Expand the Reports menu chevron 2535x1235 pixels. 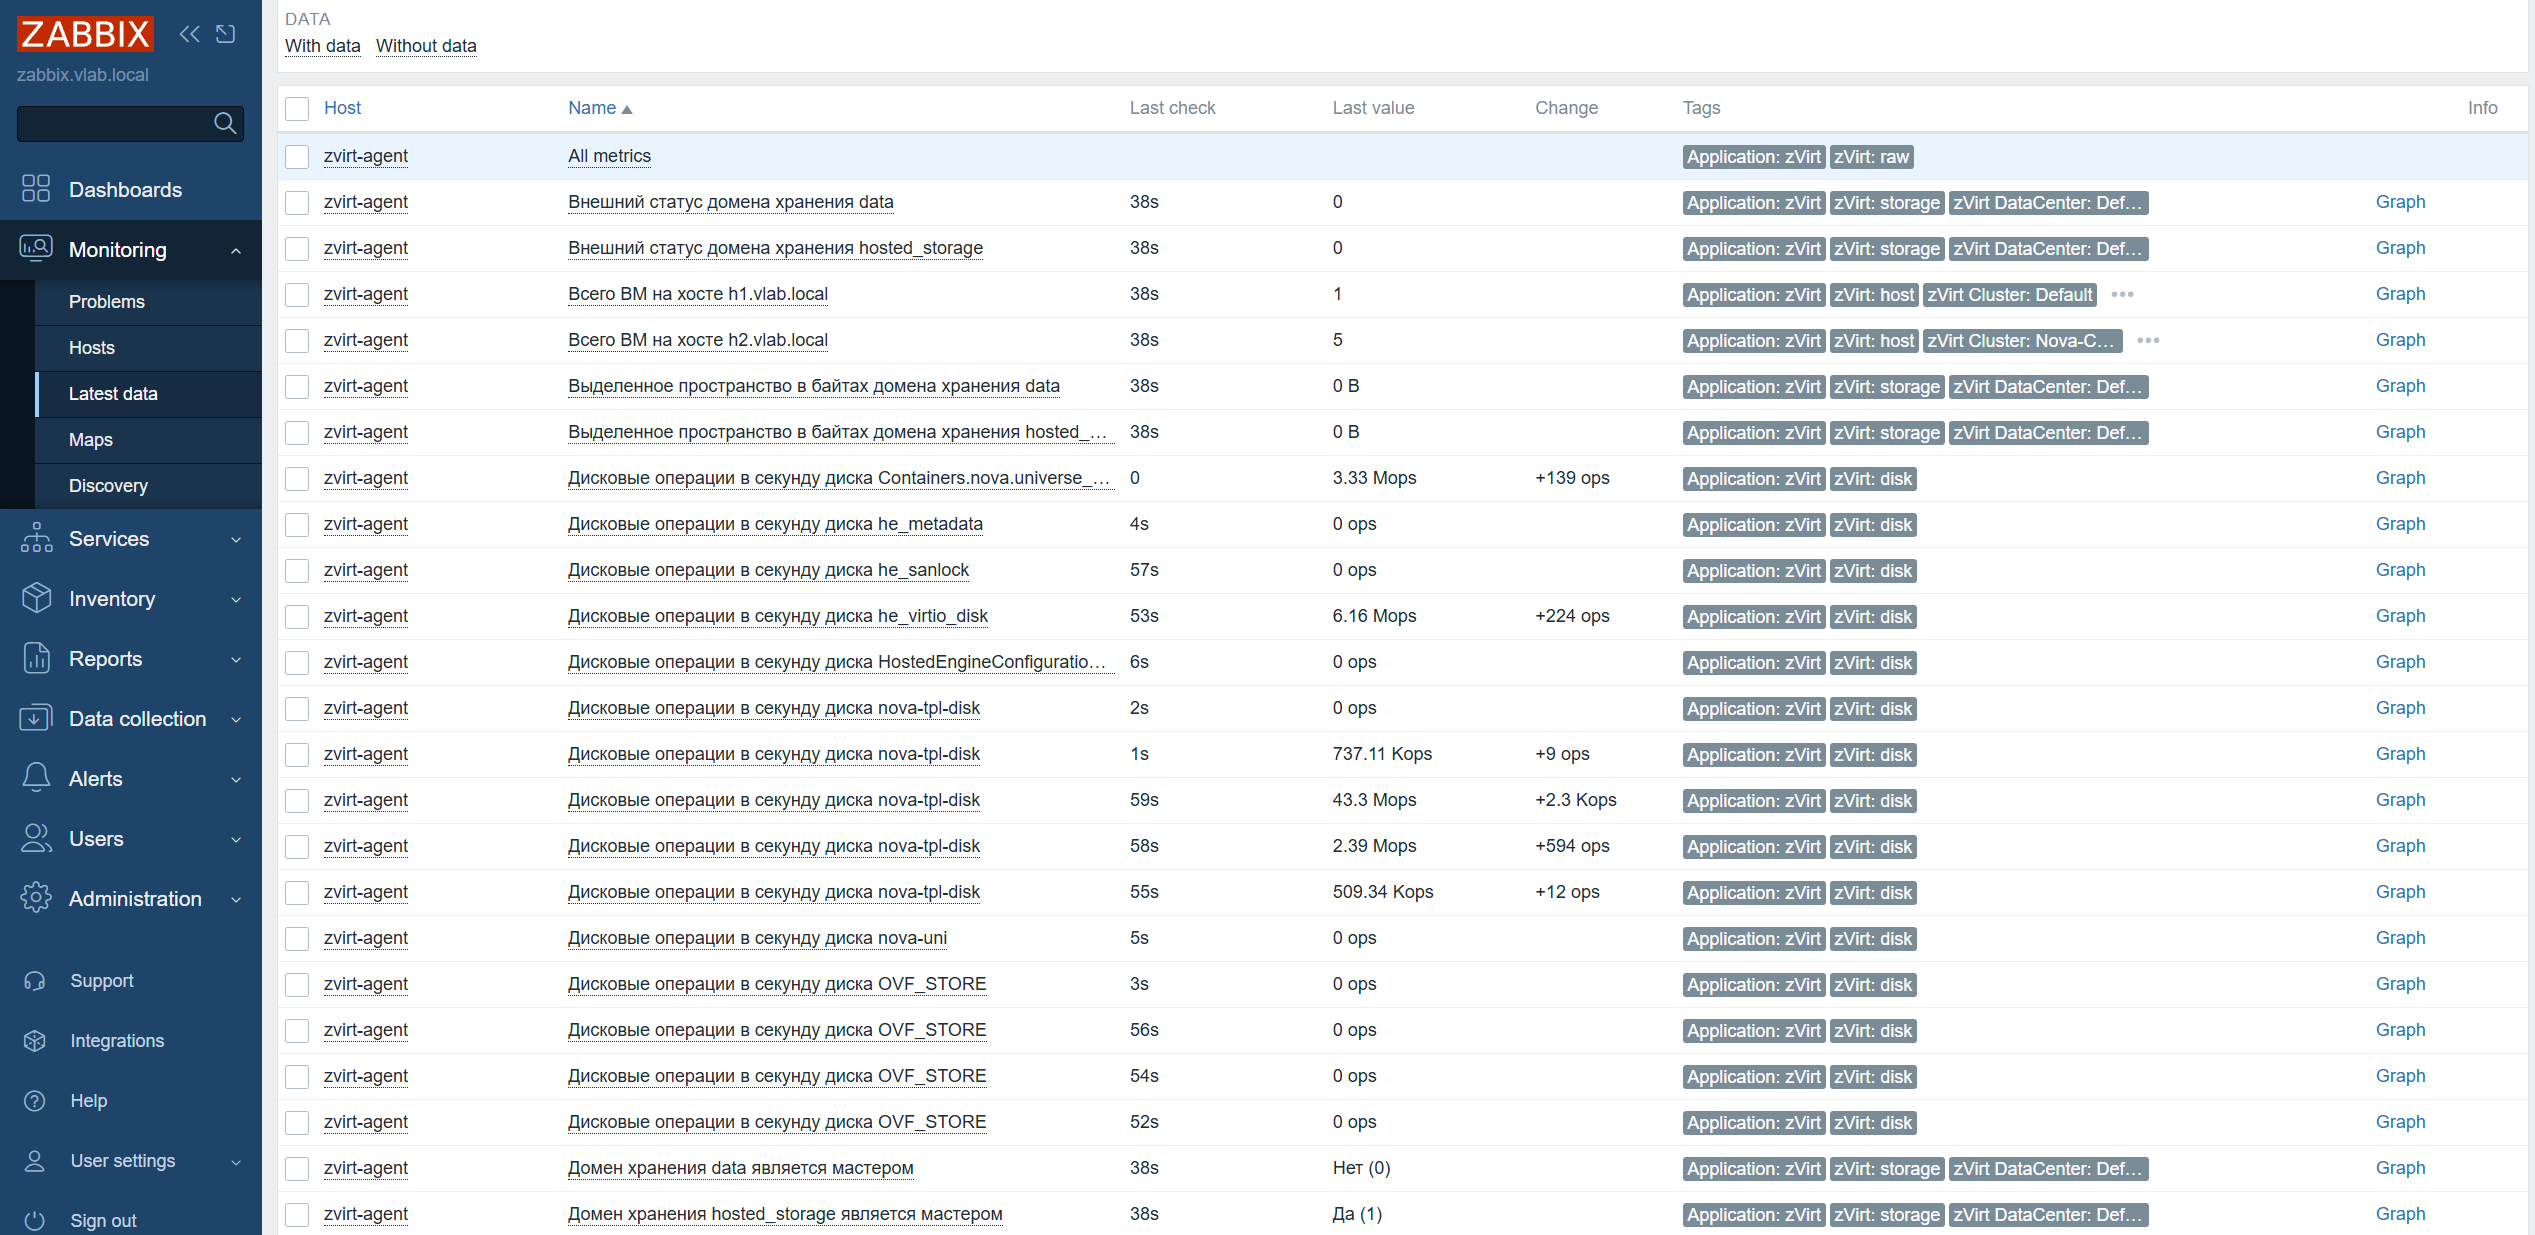coord(236,659)
